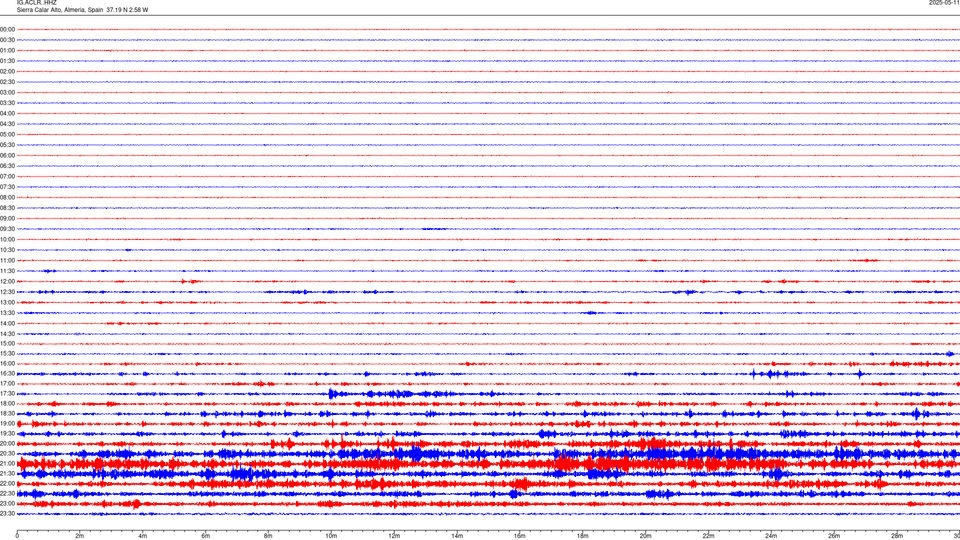960x540 pixels.
Task: Click the 19:00 time row label
Action: (x=7, y=424)
